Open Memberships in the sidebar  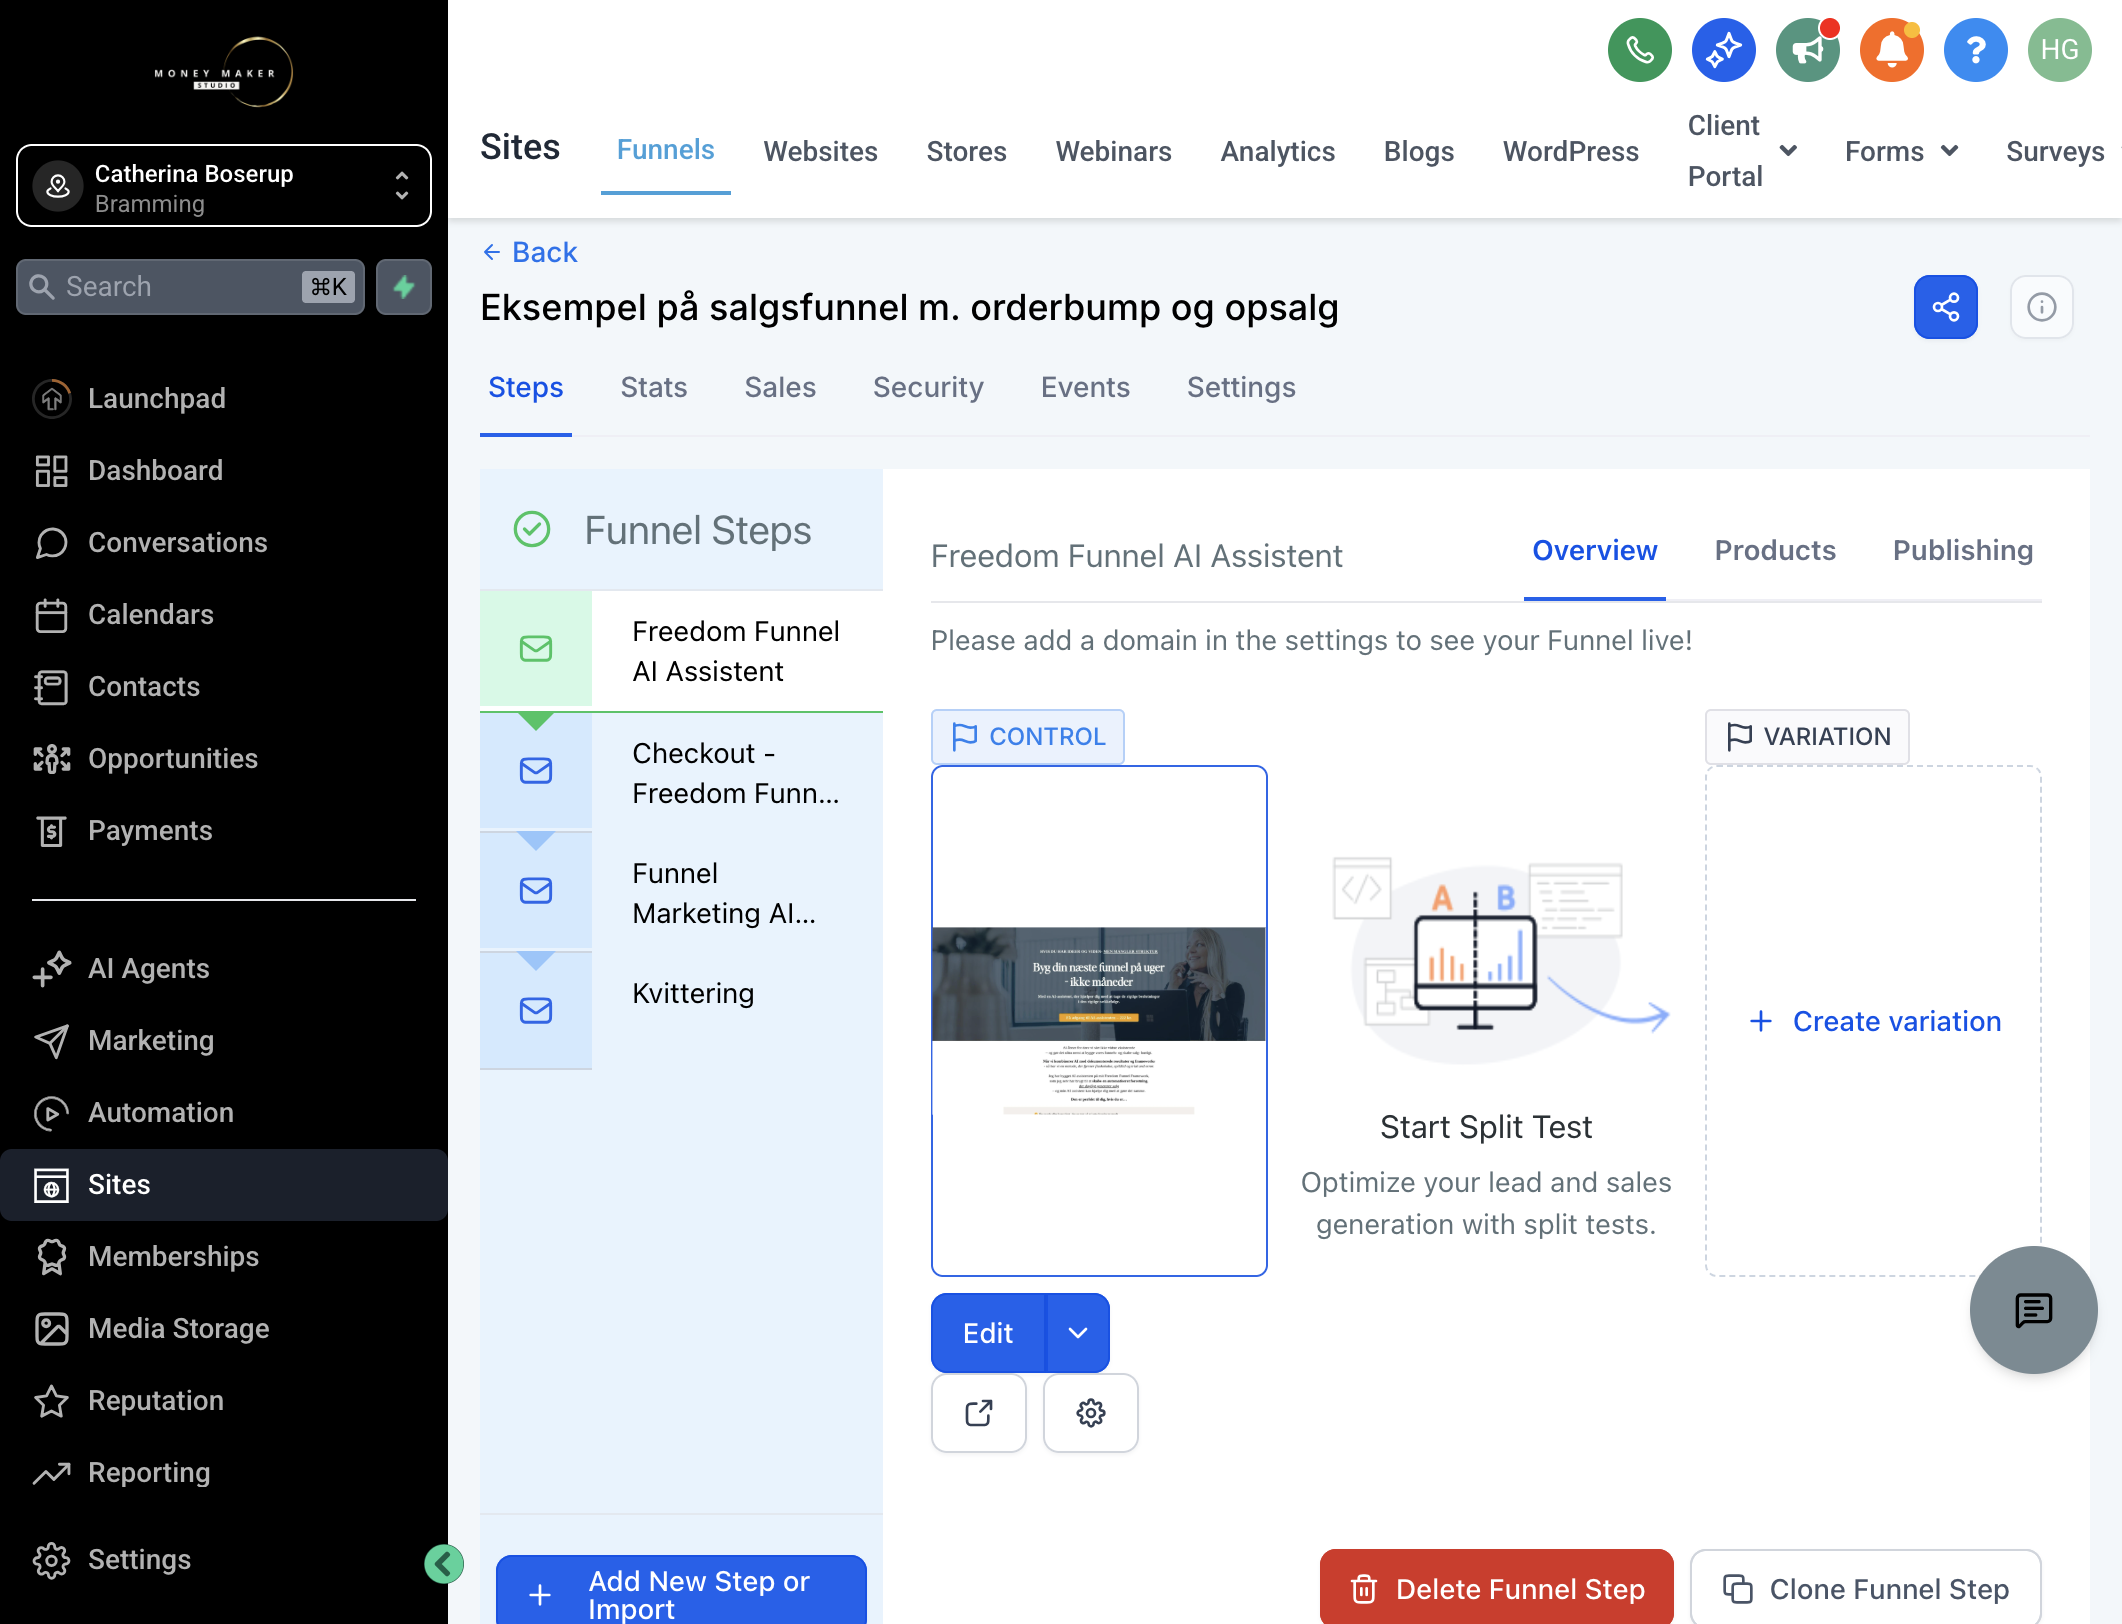(x=224, y=1256)
